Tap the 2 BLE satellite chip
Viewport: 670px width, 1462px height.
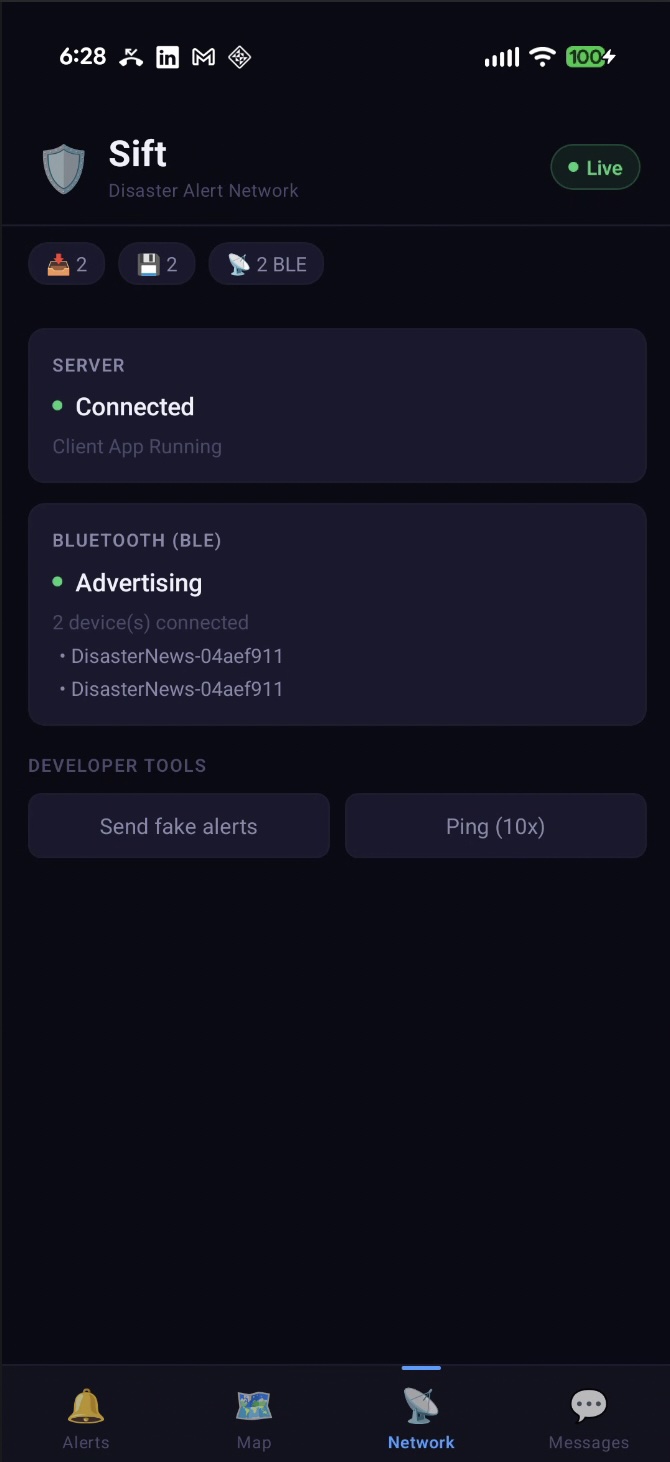[x=266, y=265]
